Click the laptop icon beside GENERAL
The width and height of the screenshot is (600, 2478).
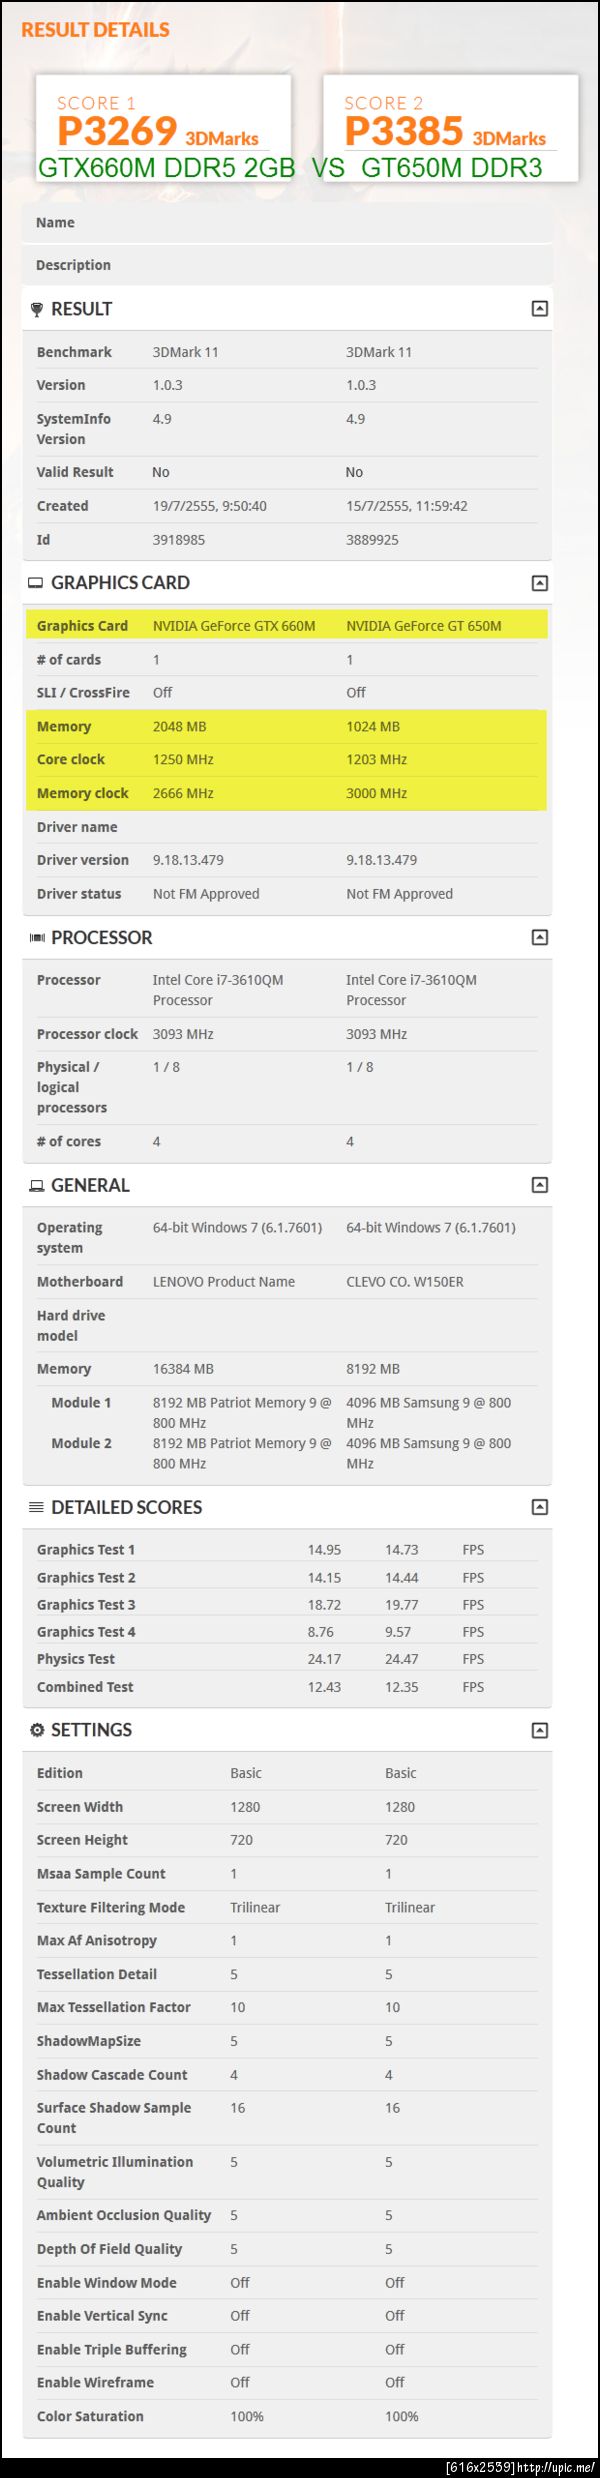pyautogui.click(x=37, y=1186)
